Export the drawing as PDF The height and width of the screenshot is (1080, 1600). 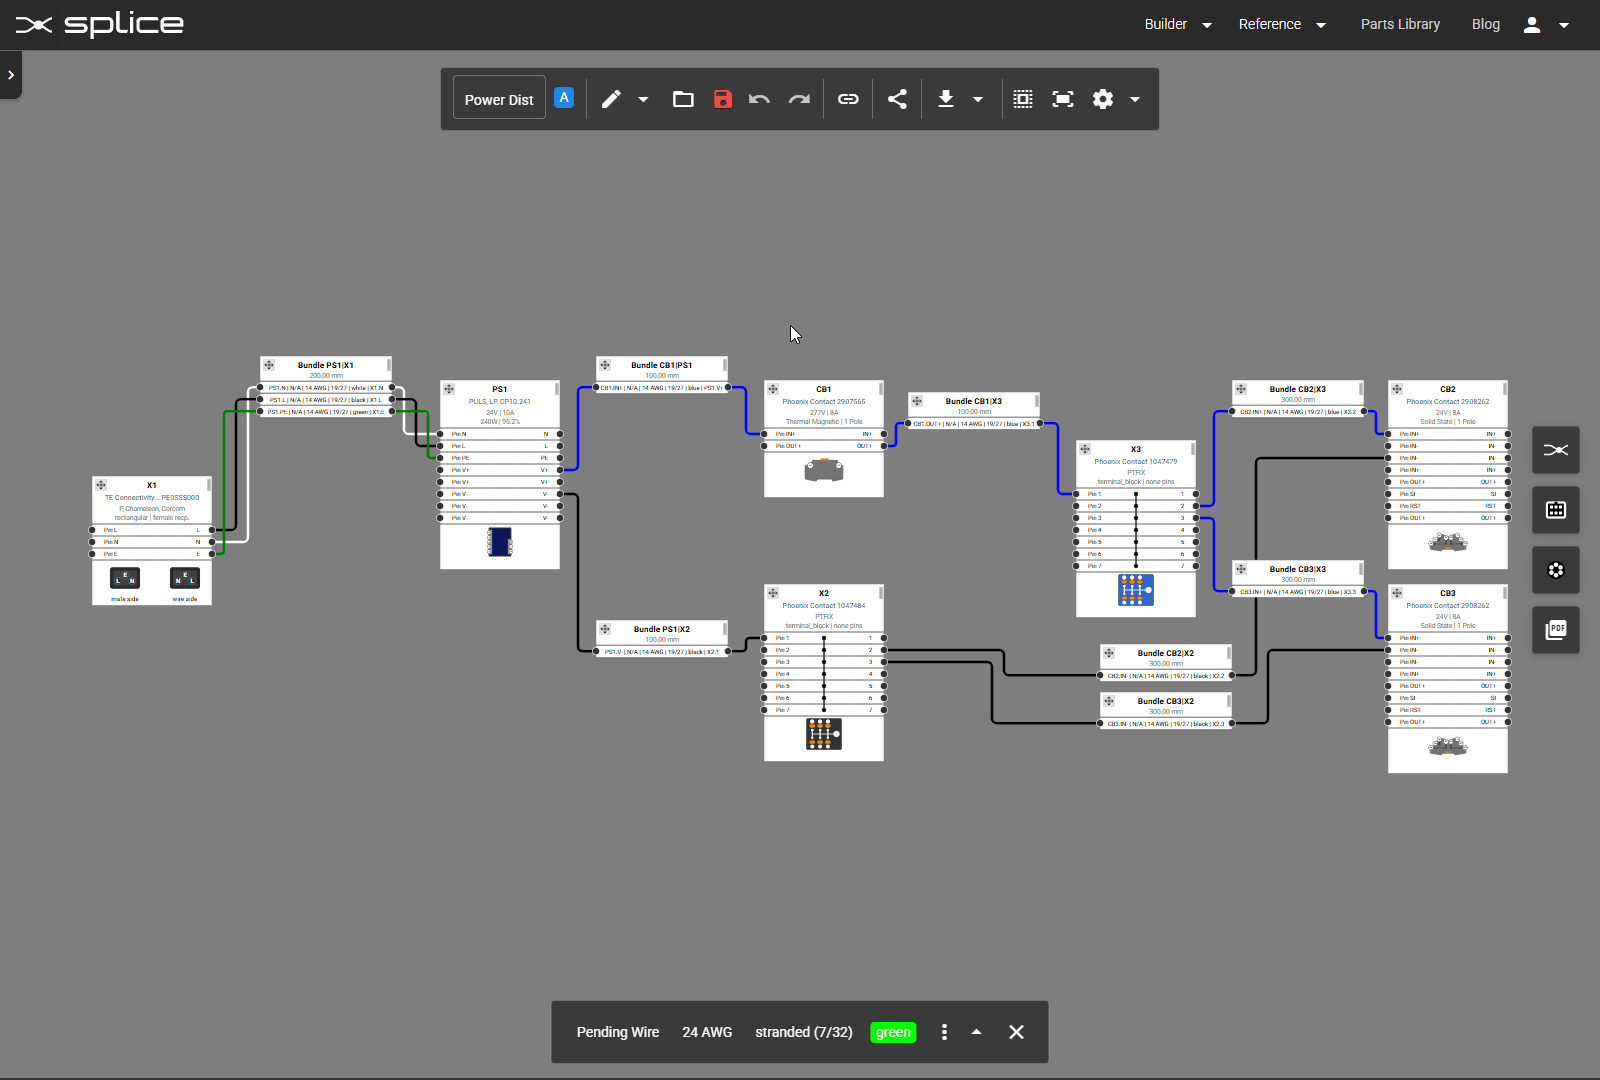pos(1556,630)
